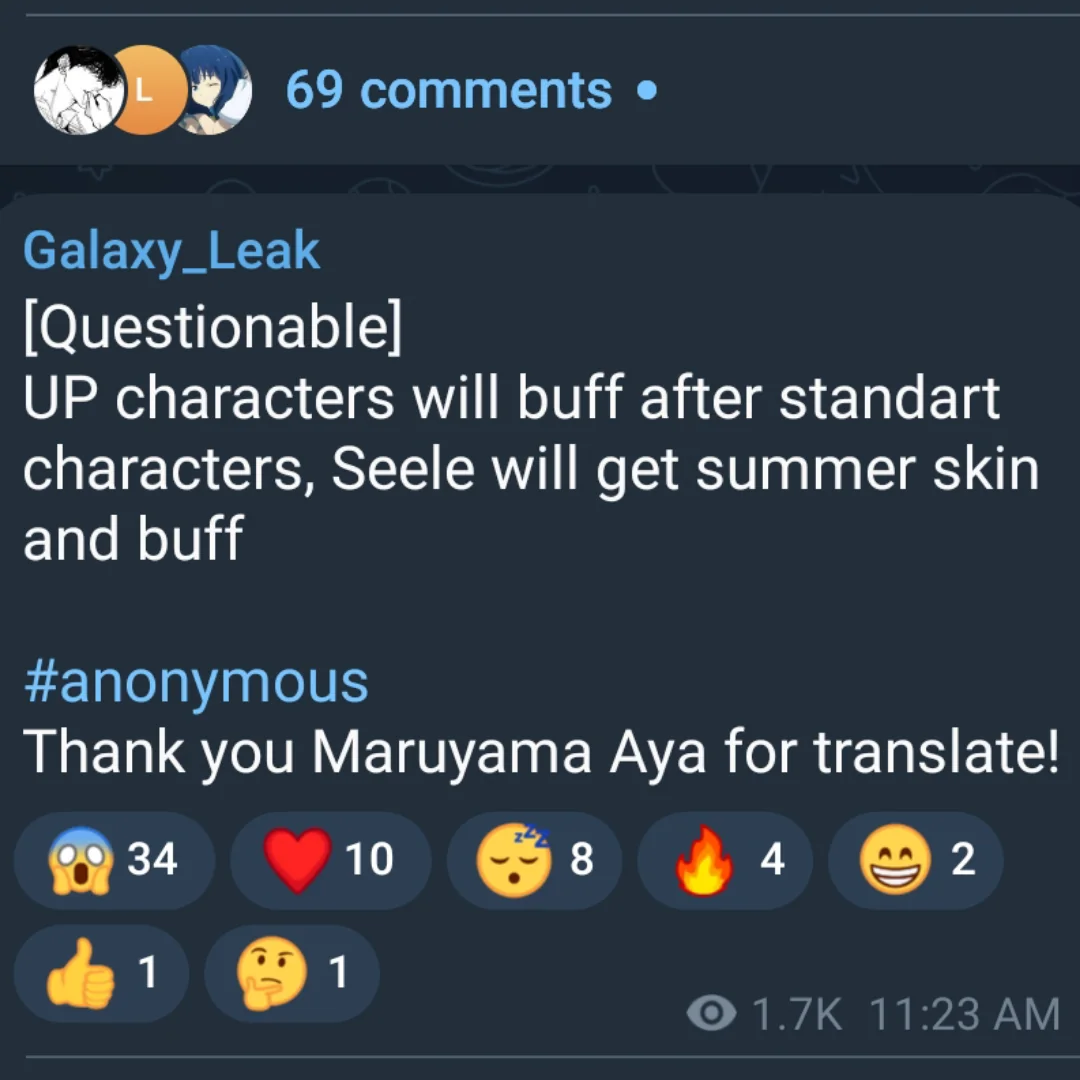The image size is (1080, 1080).
Task: Open the Galaxy_Leak channel name
Action: tap(172, 250)
